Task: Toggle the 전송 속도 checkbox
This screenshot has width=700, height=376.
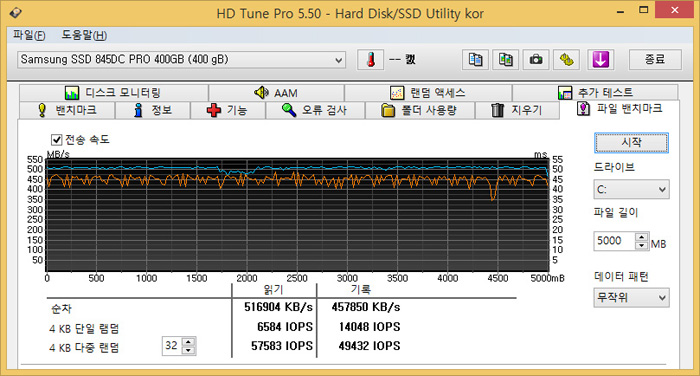Action: click(56, 140)
